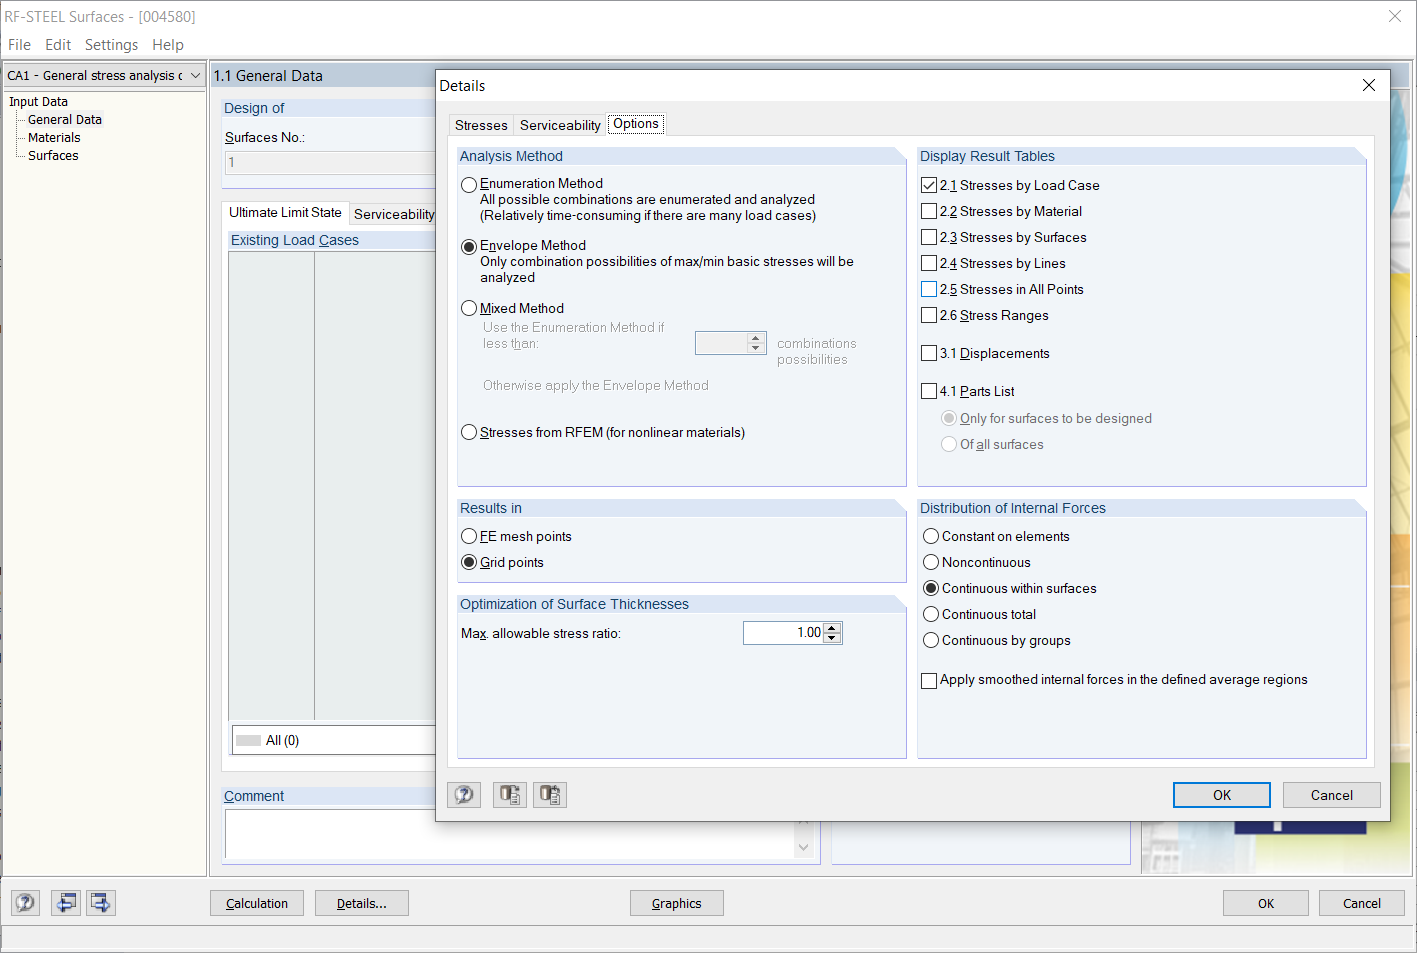The image size is (1417, 953).
Task: Tick the 3.1 Displacements checkbox
Action: click(x=929, y=353)
